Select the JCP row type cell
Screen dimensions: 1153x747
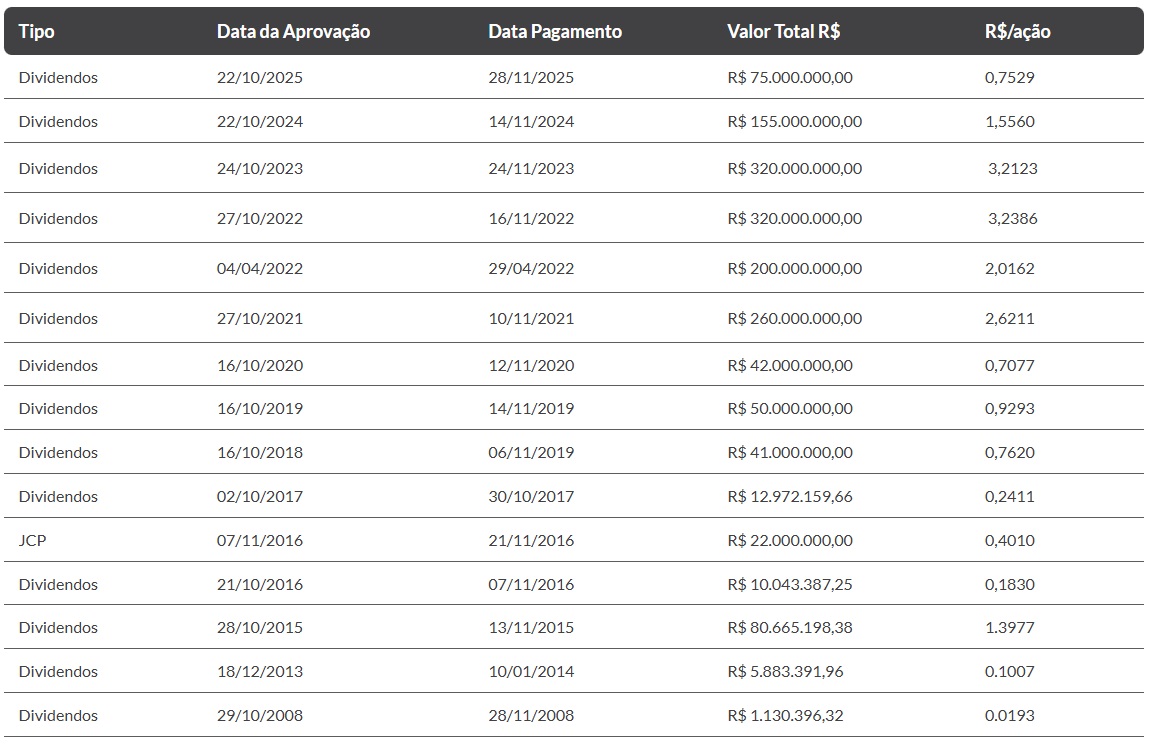33,540
